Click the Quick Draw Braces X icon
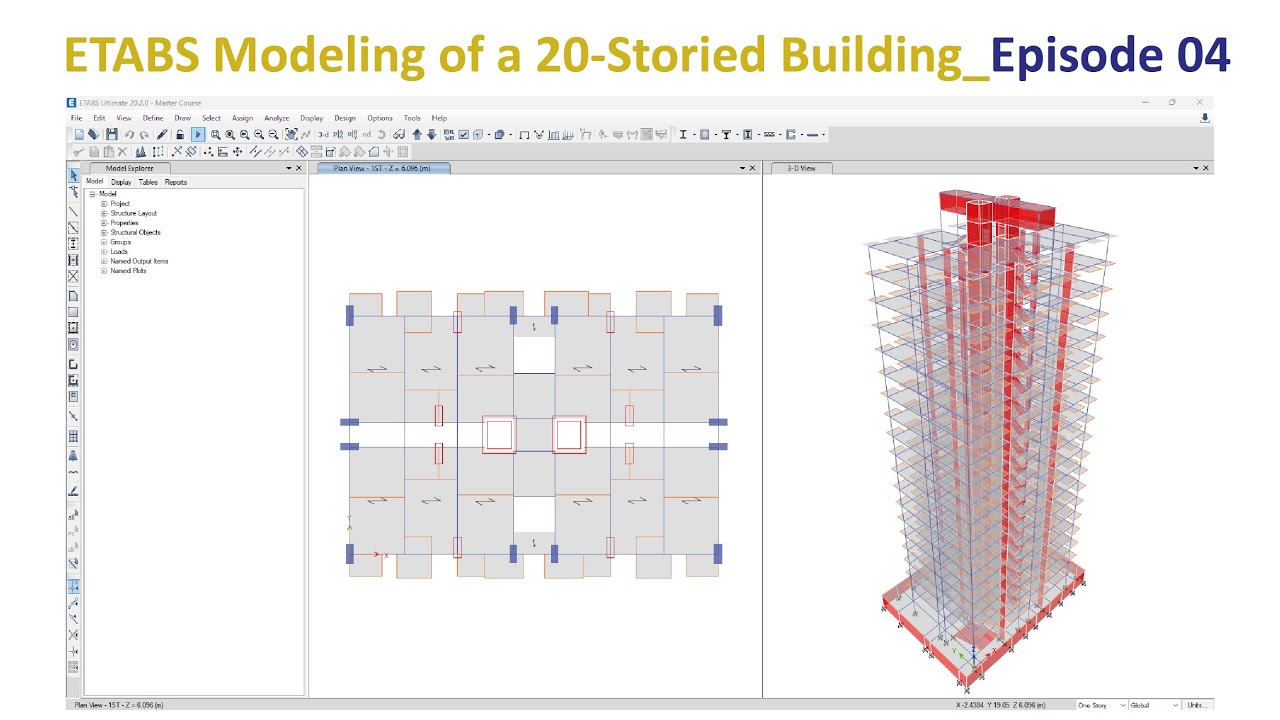This screenshot has height=720, width=1280. [x=73, y=276]
